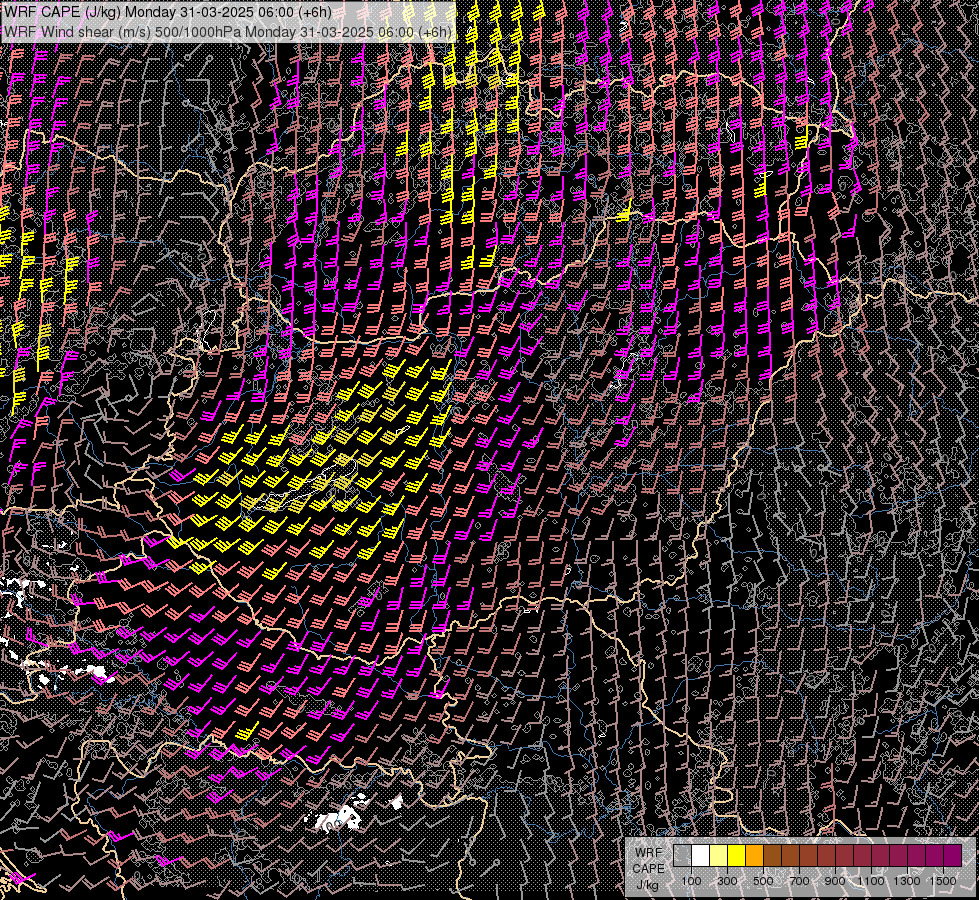Select the orange CAPE legend swatch
The image size is (979, 900).
coord(755,855)
